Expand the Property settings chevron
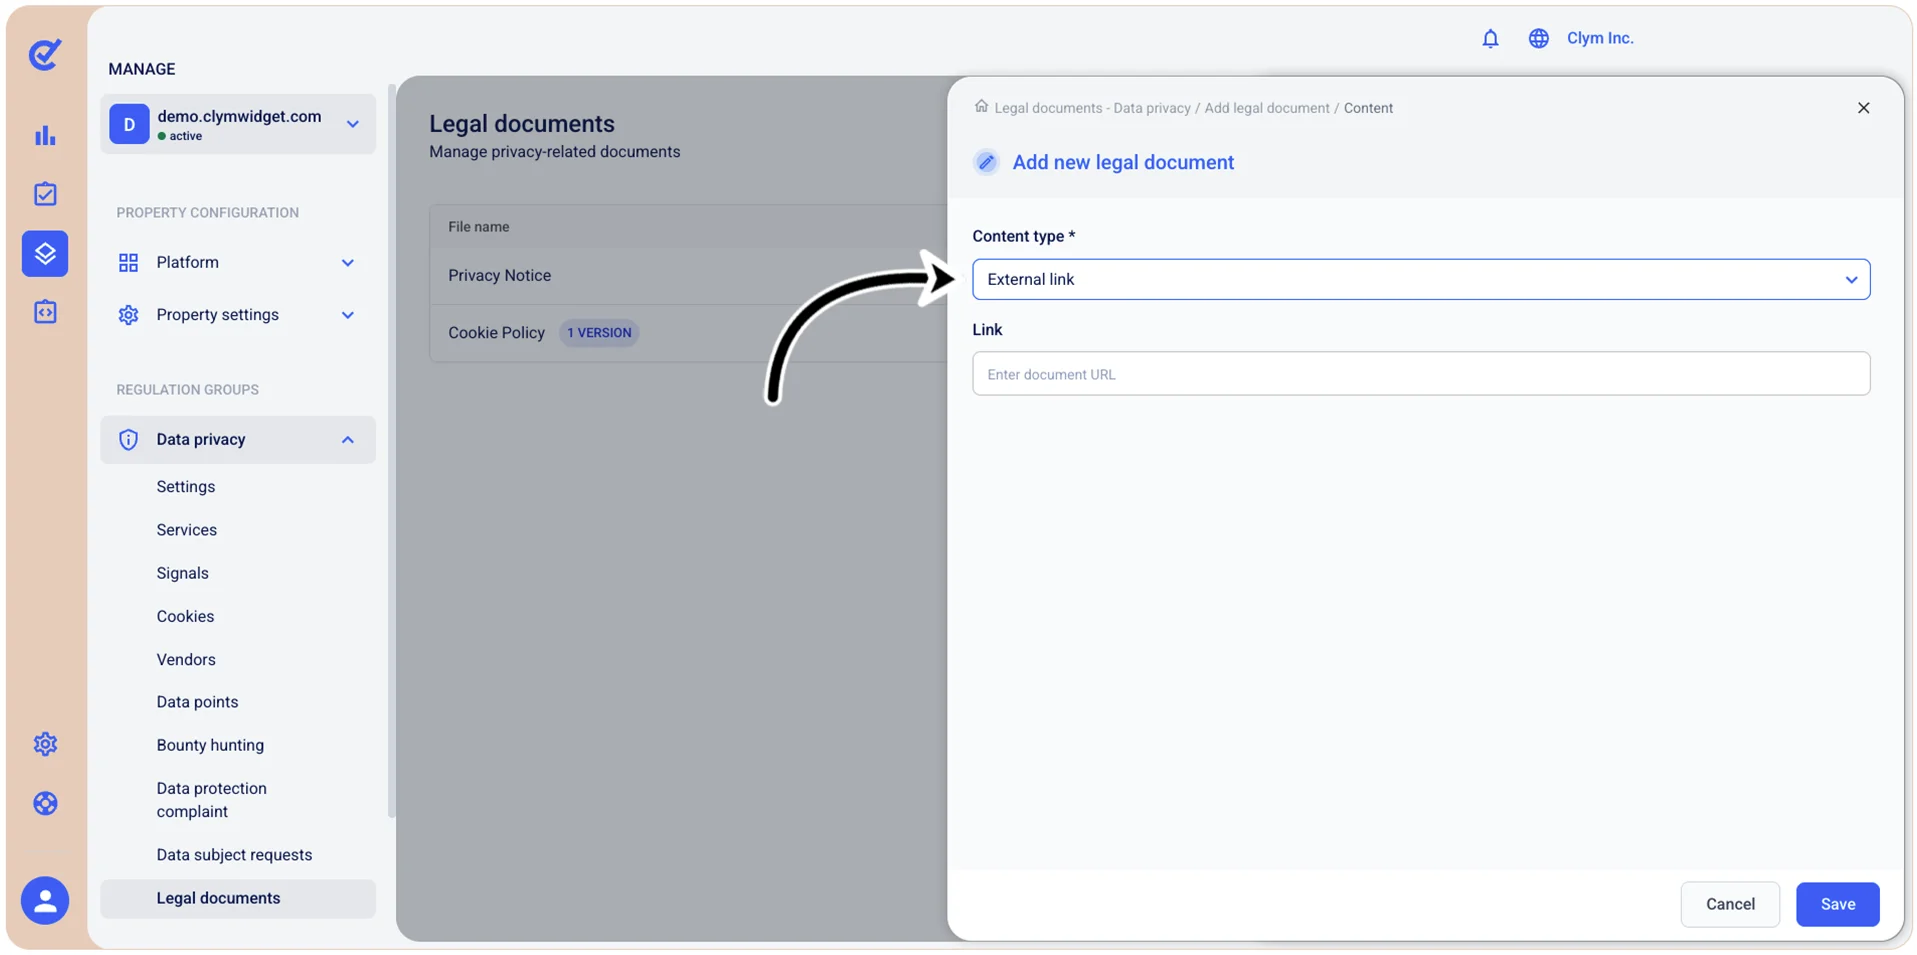Image resolution: width=1917 pixels, height=955 pixels. click(348, 315)
